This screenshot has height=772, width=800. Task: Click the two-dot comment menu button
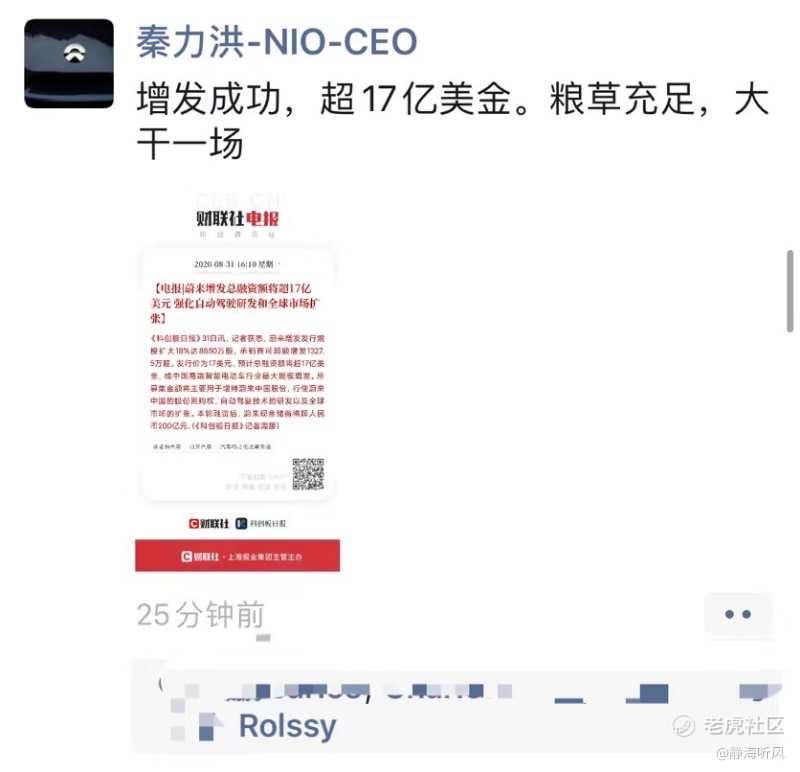(738, 614)
